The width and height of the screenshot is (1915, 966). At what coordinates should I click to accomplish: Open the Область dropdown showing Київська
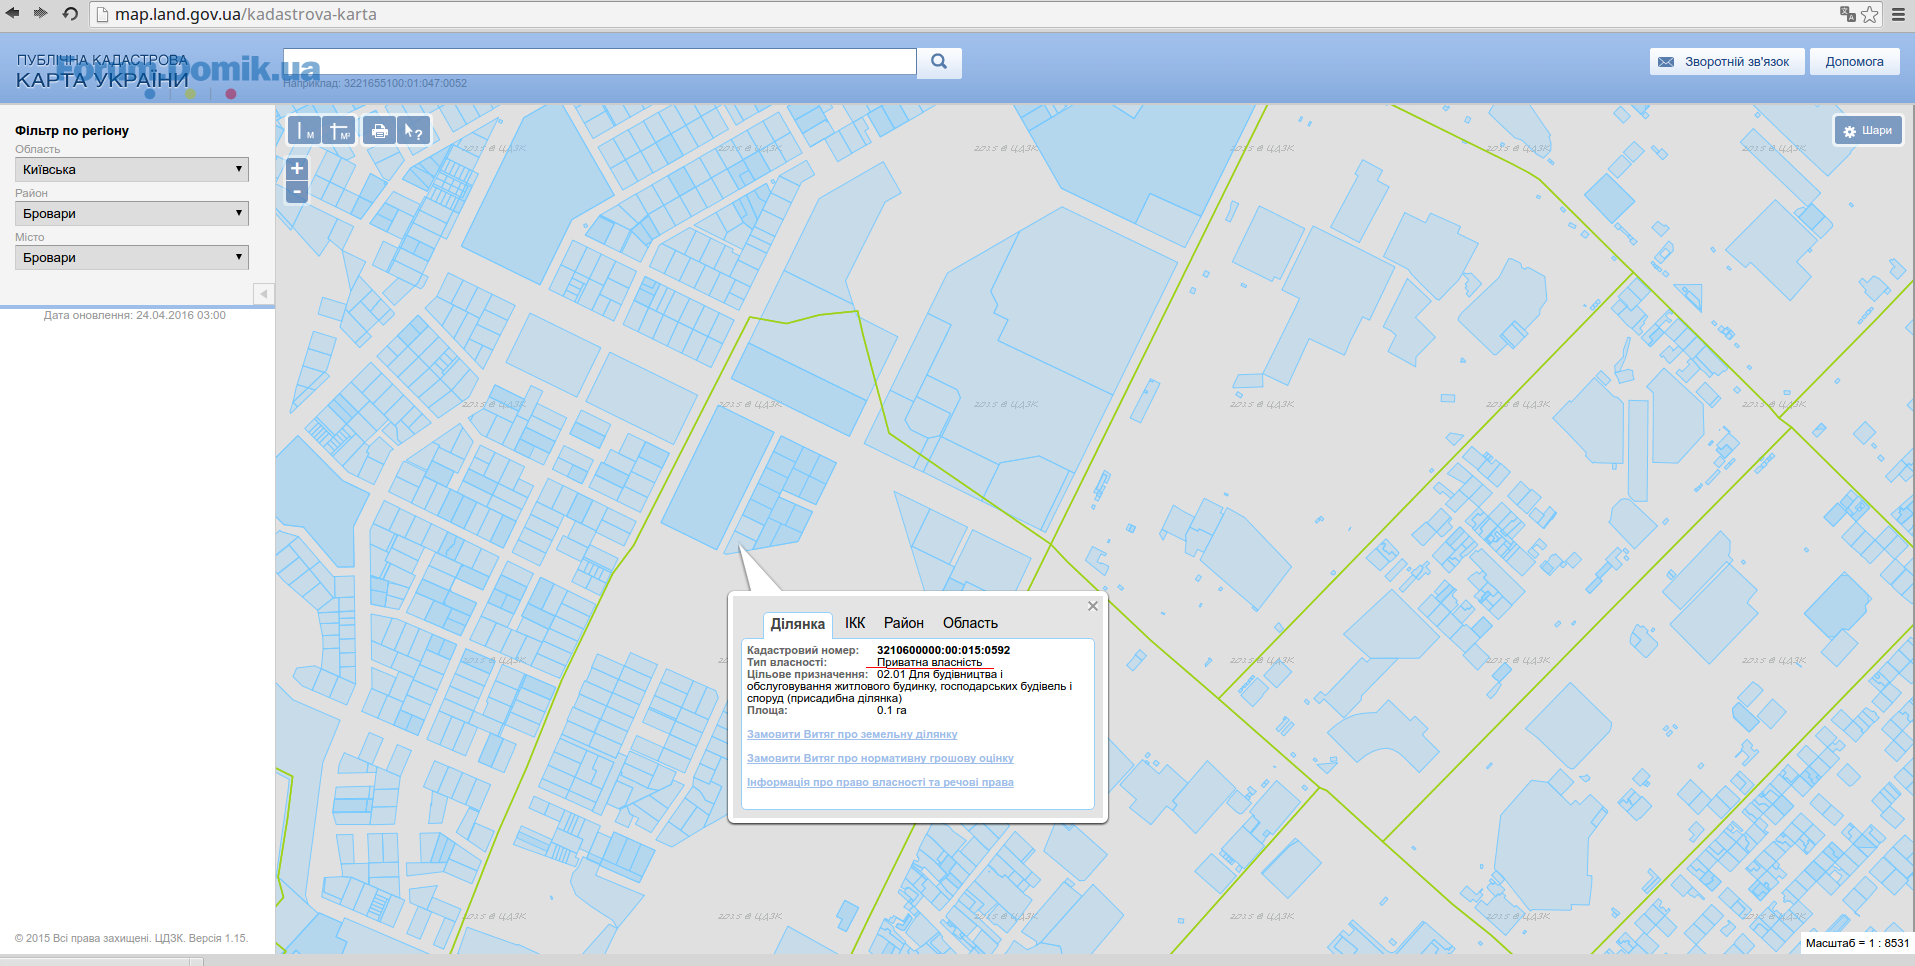(131, 169)
